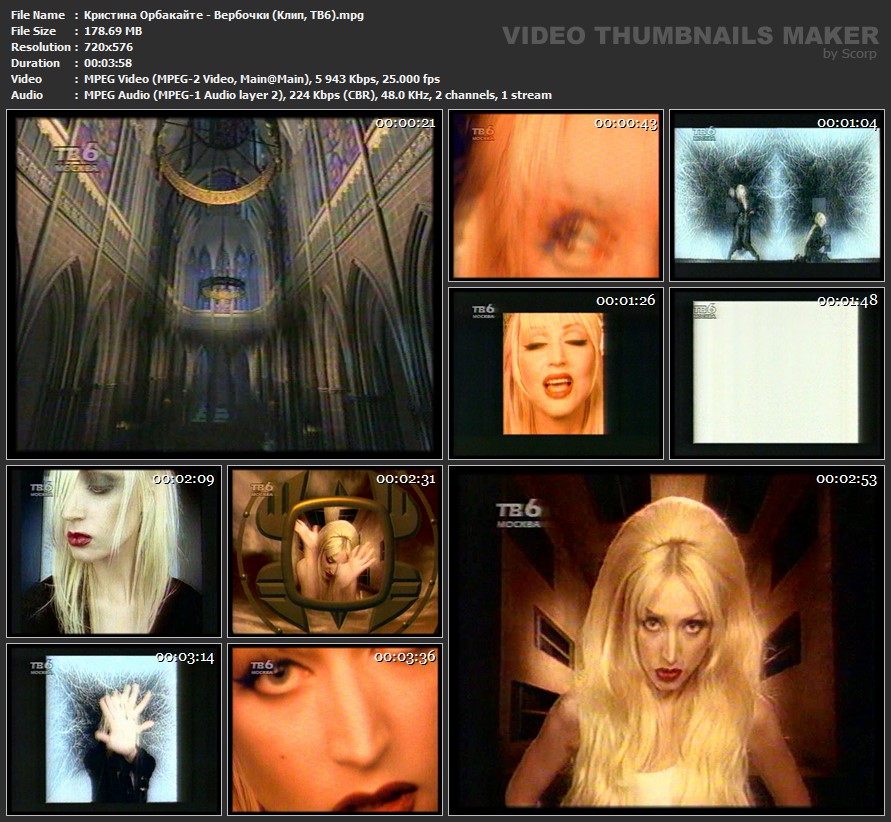Viewport: 891px width, 822px height.
Task: Click the downward-looking blonde thumbnail at 00:02:09
Action: (x=113, y=551)
